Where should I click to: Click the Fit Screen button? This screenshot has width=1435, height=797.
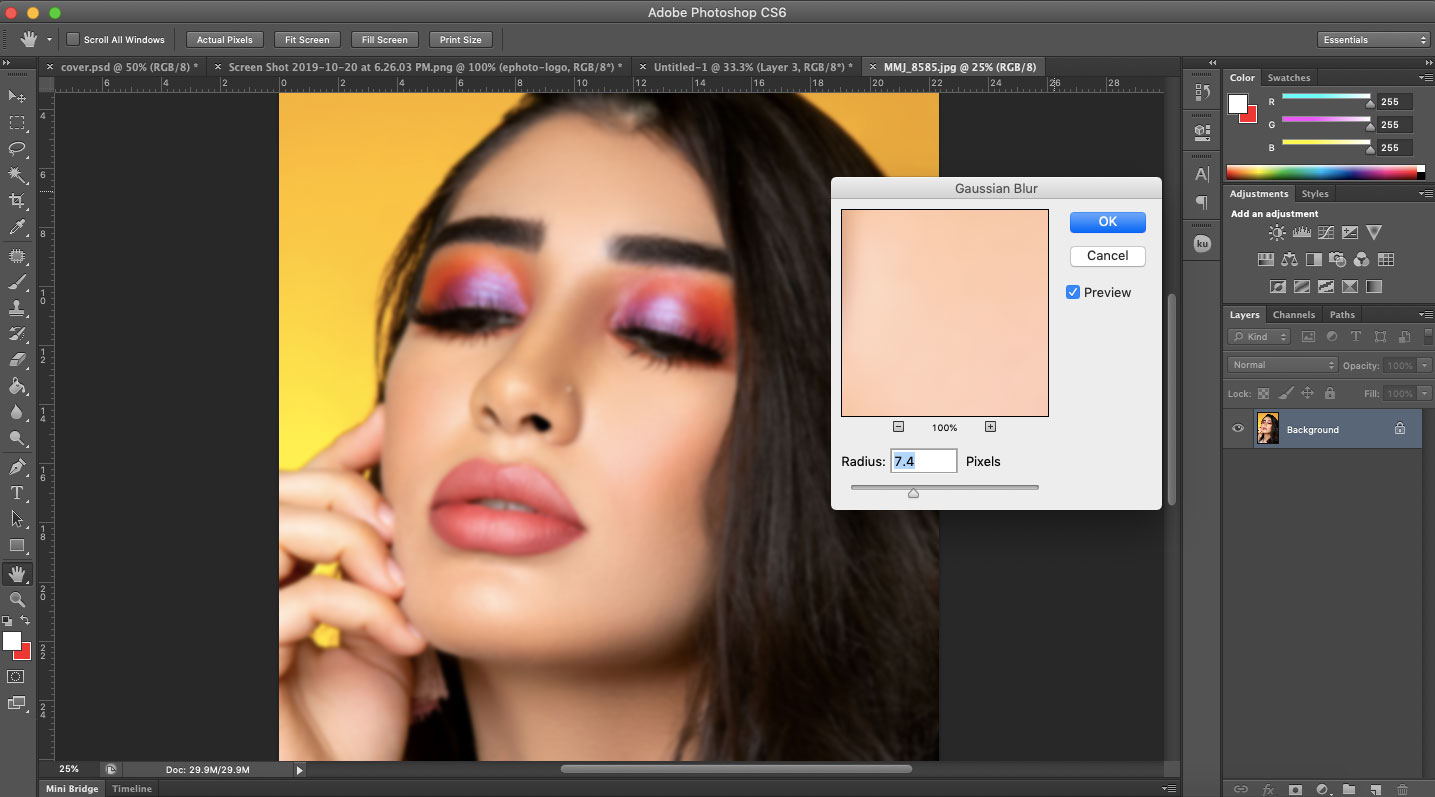(x=307, y=40)
